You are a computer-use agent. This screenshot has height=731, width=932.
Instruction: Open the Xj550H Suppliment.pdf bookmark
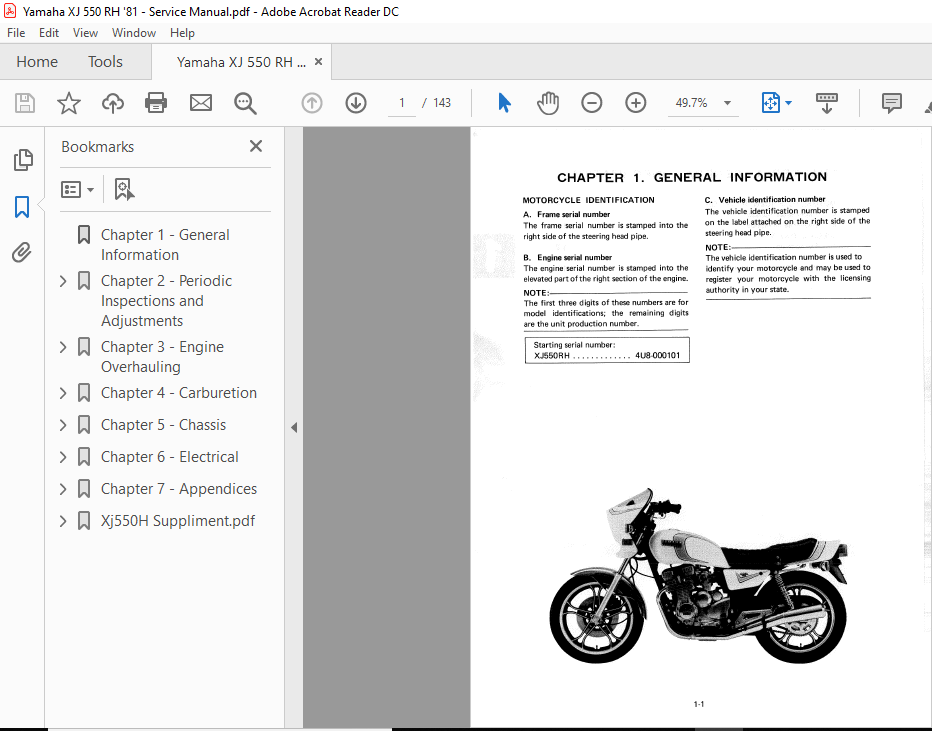178,521
